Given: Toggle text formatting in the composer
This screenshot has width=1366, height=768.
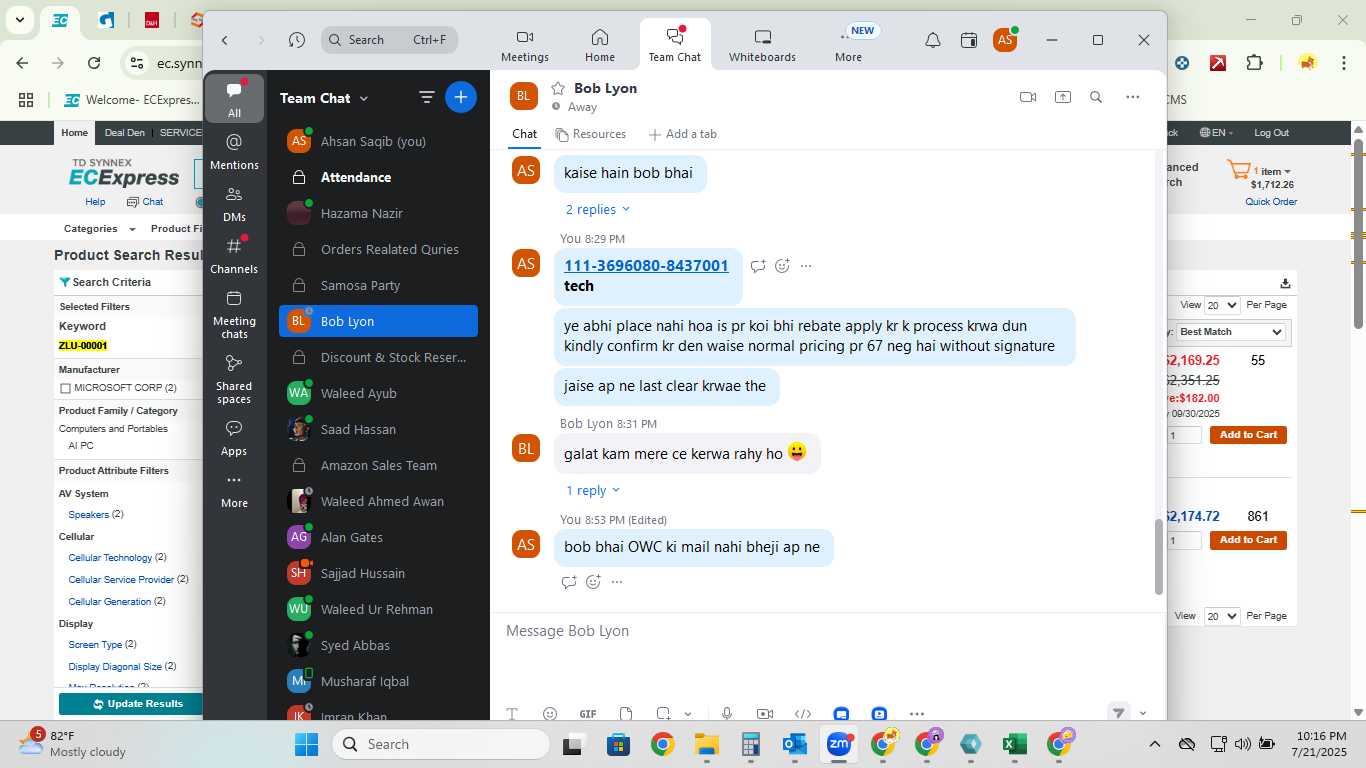Looking at the screenshot, I should [512, 714].
